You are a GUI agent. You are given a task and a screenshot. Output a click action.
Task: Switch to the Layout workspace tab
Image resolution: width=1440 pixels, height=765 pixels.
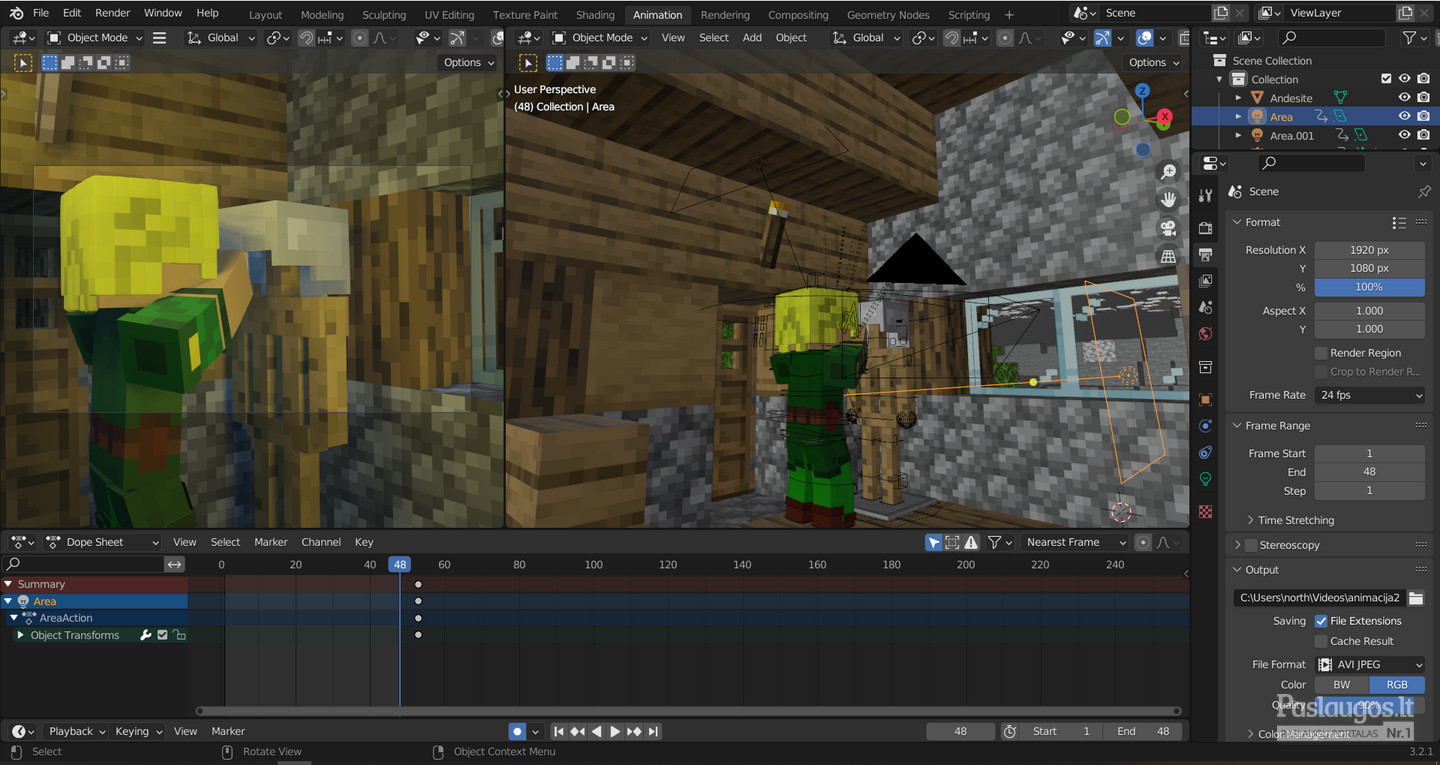[x=265, y=15]
